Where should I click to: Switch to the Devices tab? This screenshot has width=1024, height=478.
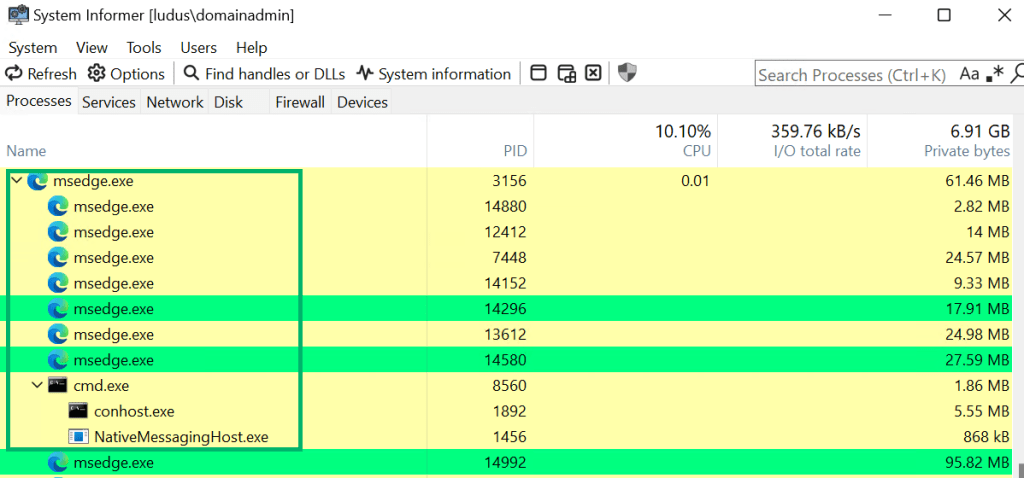coord(362,103)
